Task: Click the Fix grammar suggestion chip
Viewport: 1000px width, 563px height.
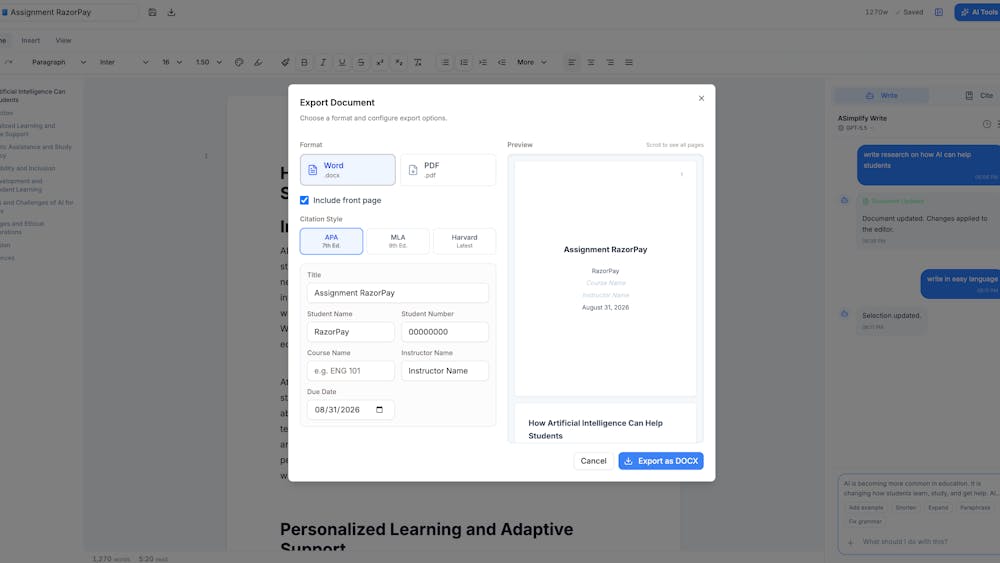Action: (x=865, y=522)
